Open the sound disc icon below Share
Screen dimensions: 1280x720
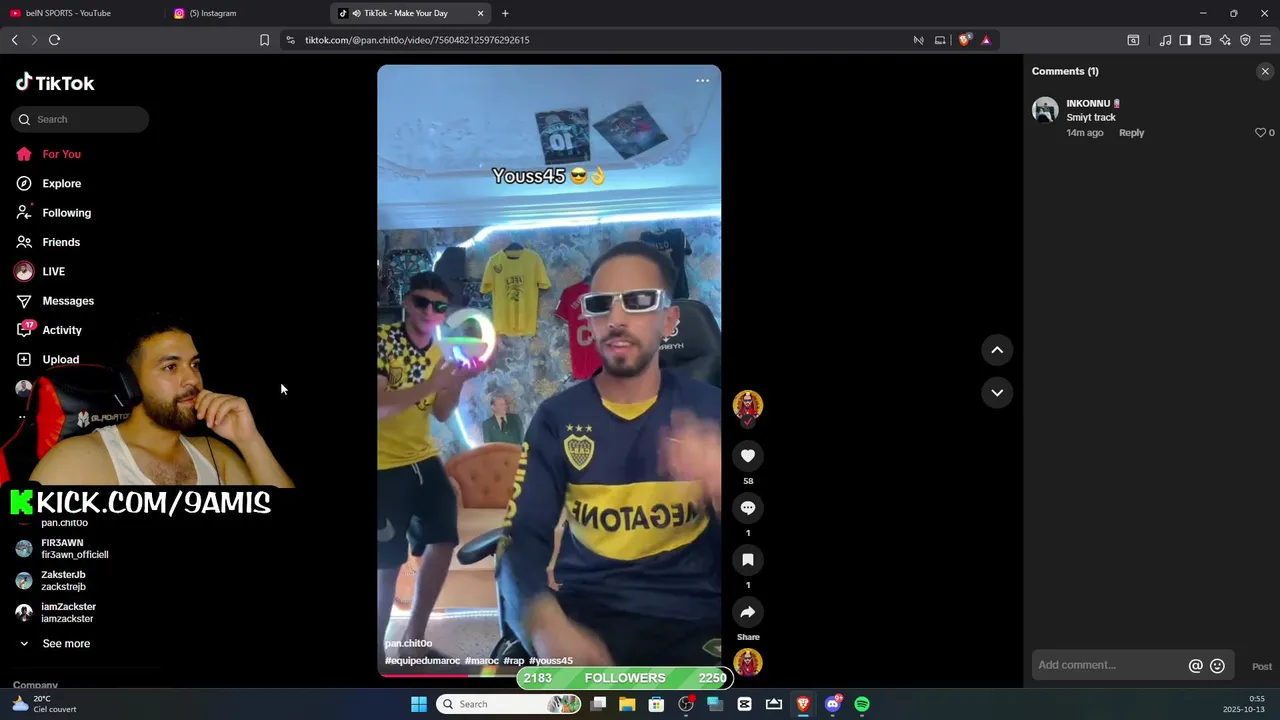(x=747, y=663)
